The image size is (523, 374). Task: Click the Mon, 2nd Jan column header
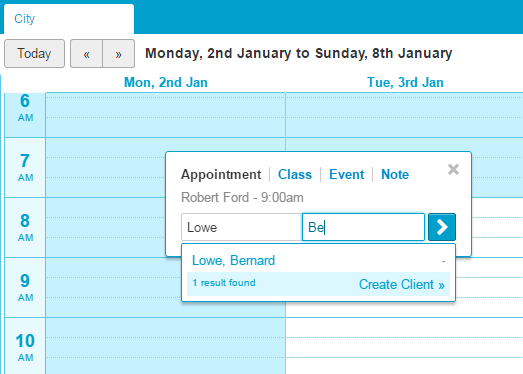click(x=165, y=82)
